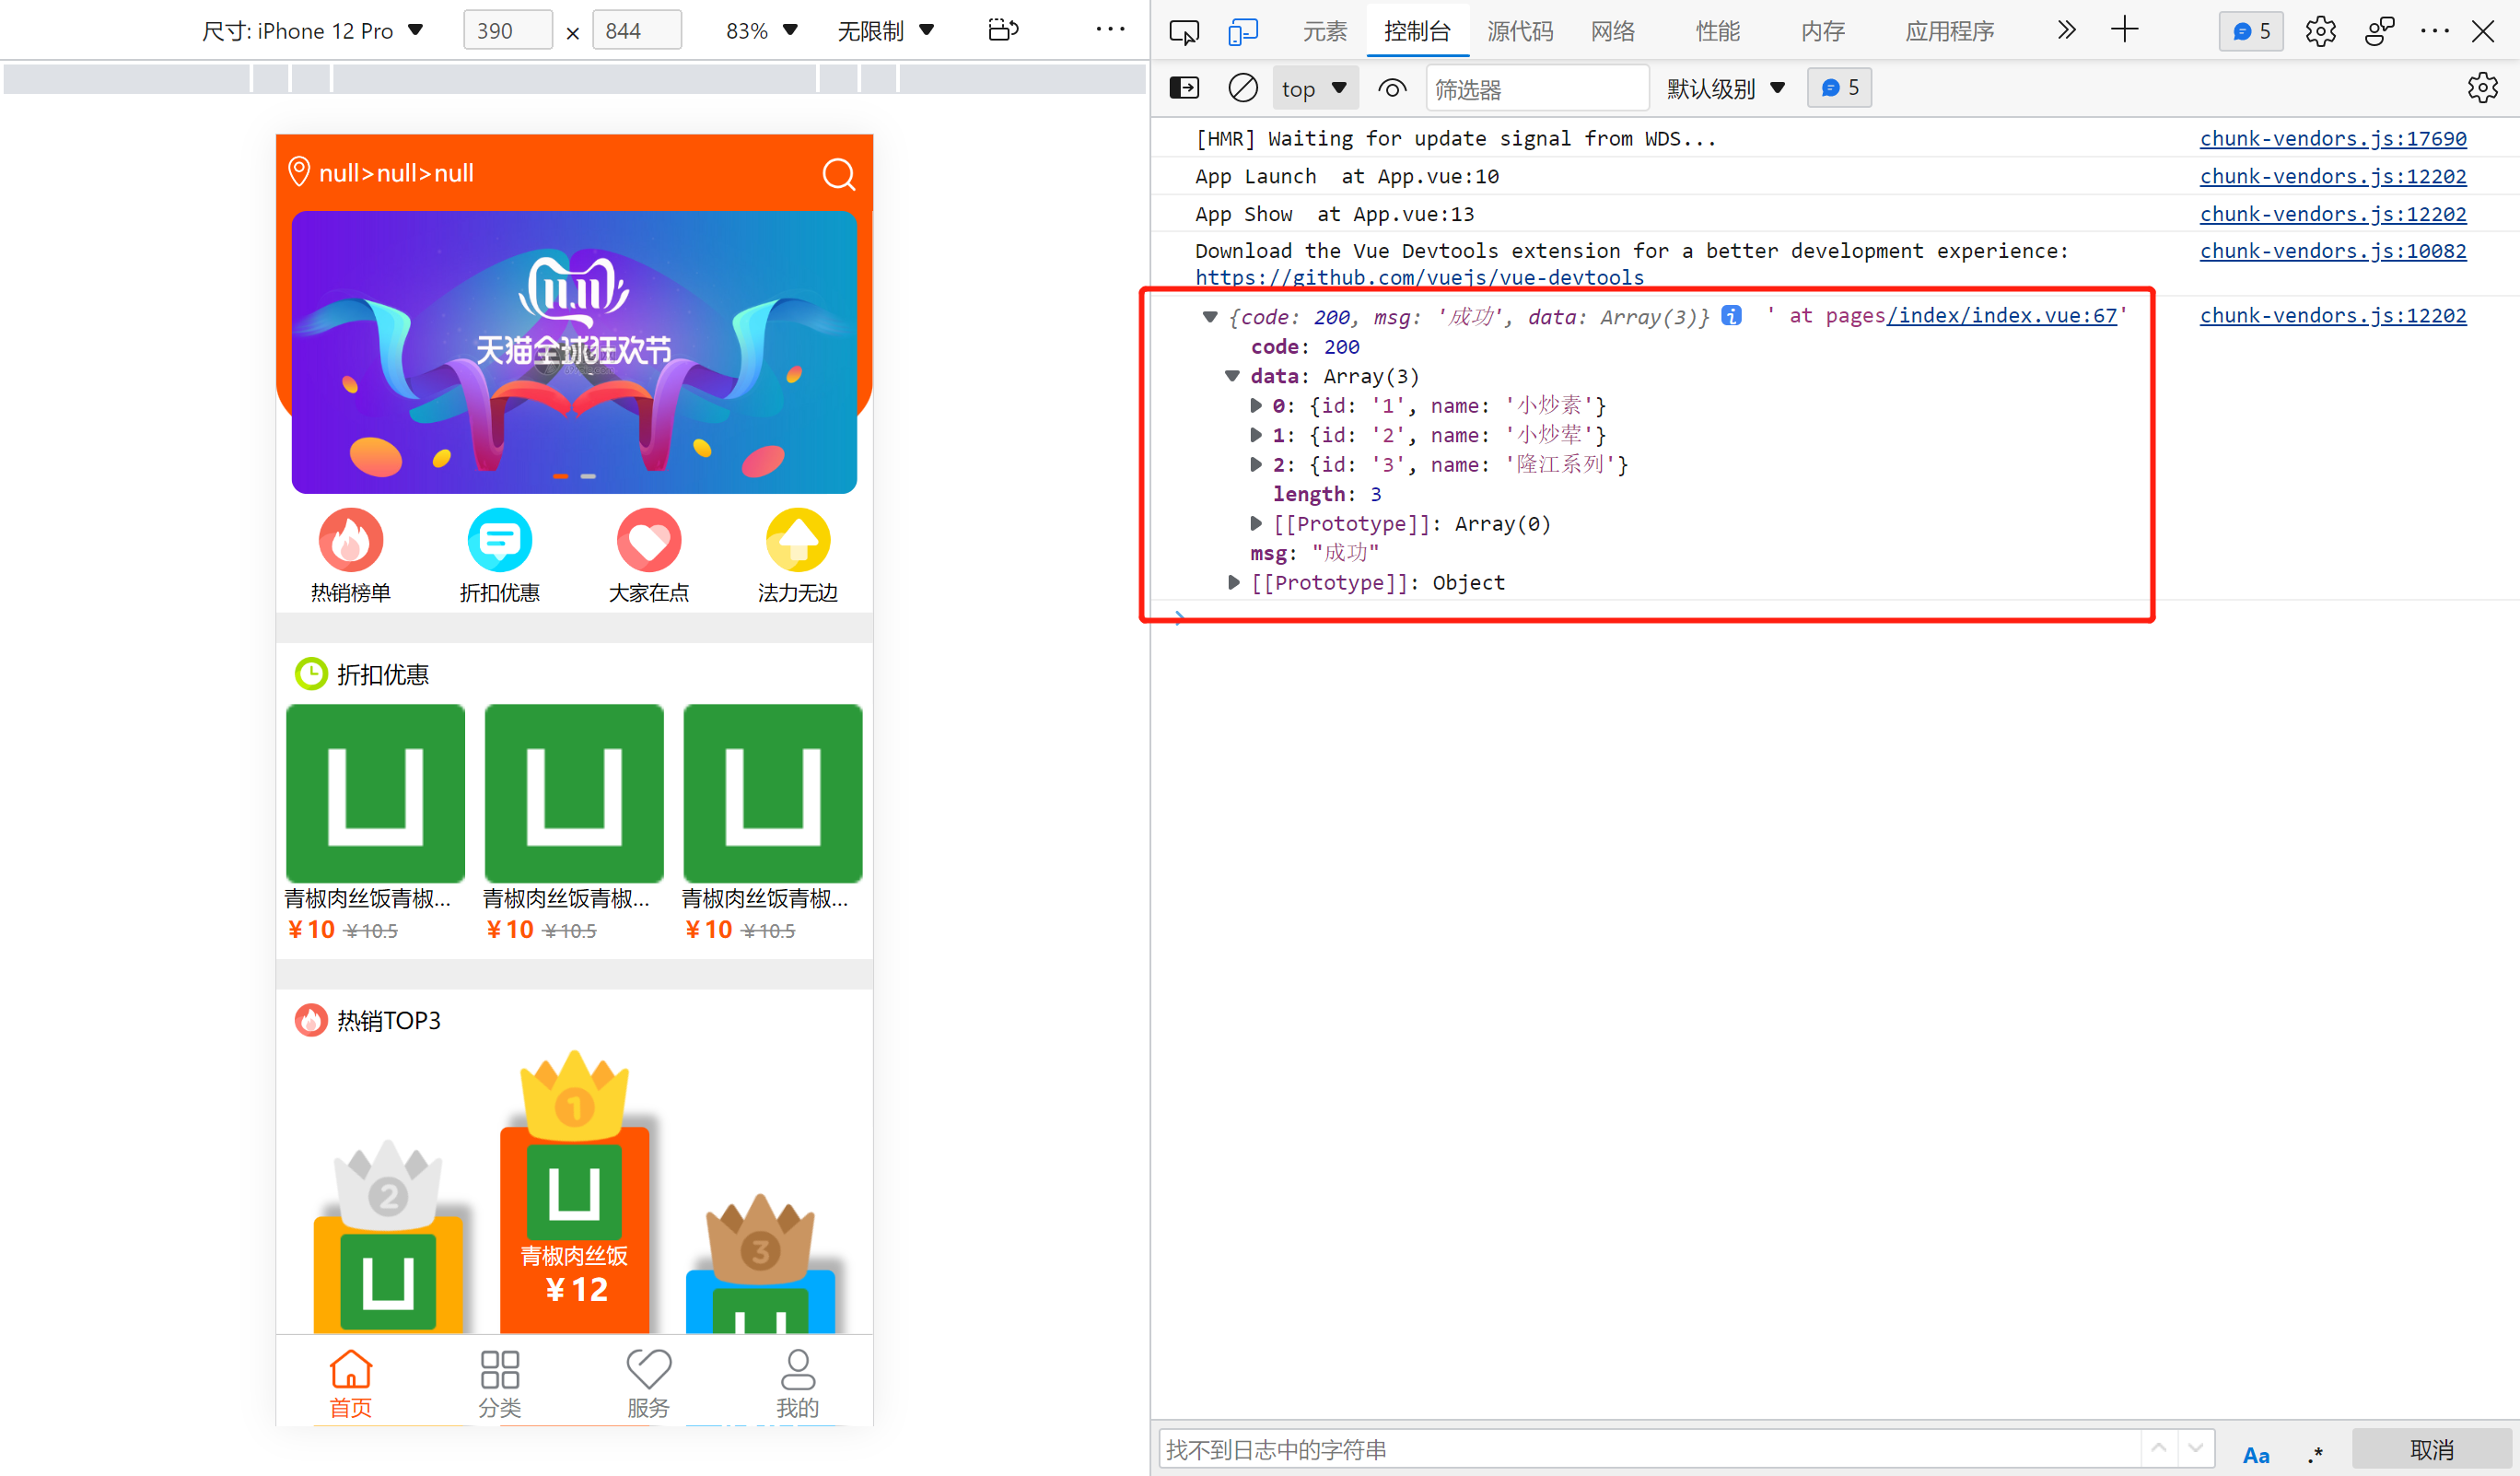2520x1476 pixels.
Task: Open the Sources (源代码) tab
Action: pos(1520,31)
